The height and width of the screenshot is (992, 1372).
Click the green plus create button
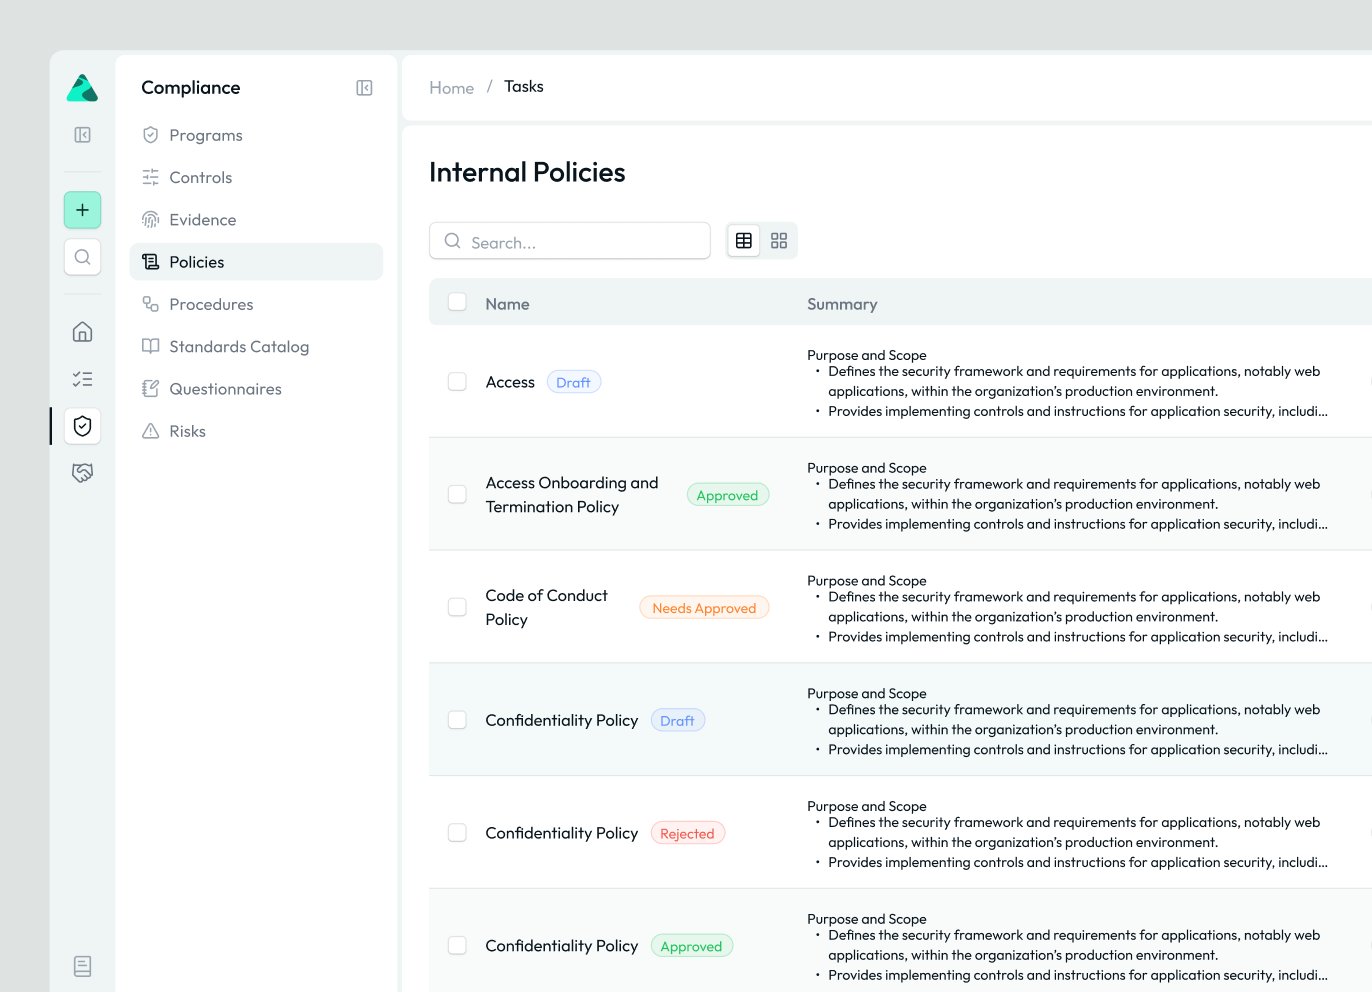pos(83,210)
